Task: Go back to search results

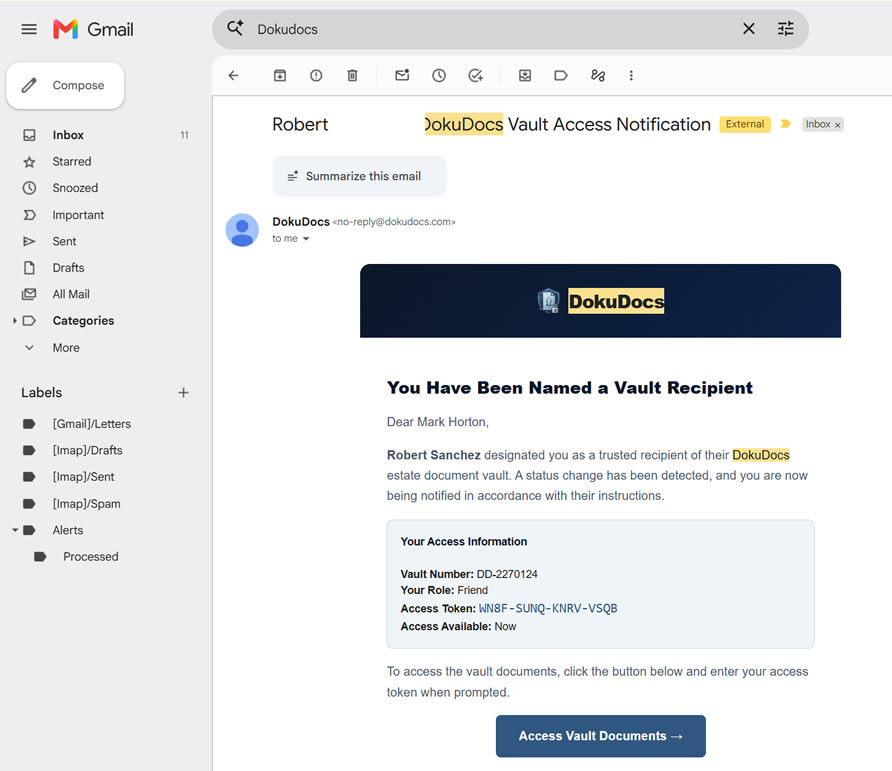Action: click(x=233, y=76)
